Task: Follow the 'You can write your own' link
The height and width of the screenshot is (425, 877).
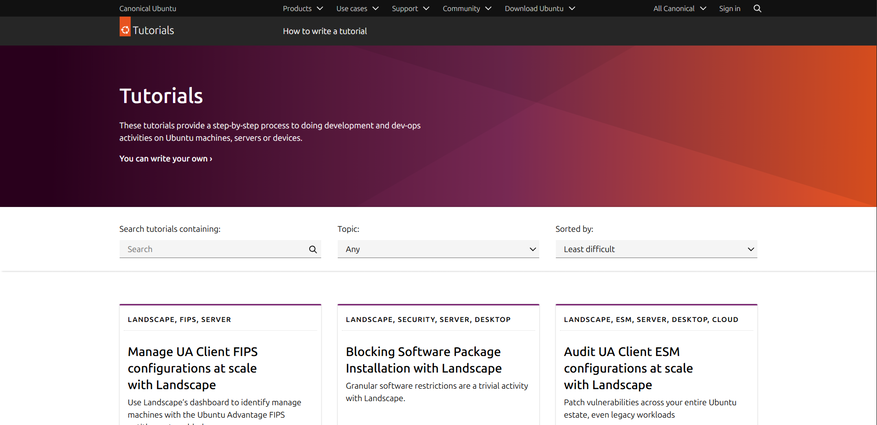Action: (x=166, y=158)
